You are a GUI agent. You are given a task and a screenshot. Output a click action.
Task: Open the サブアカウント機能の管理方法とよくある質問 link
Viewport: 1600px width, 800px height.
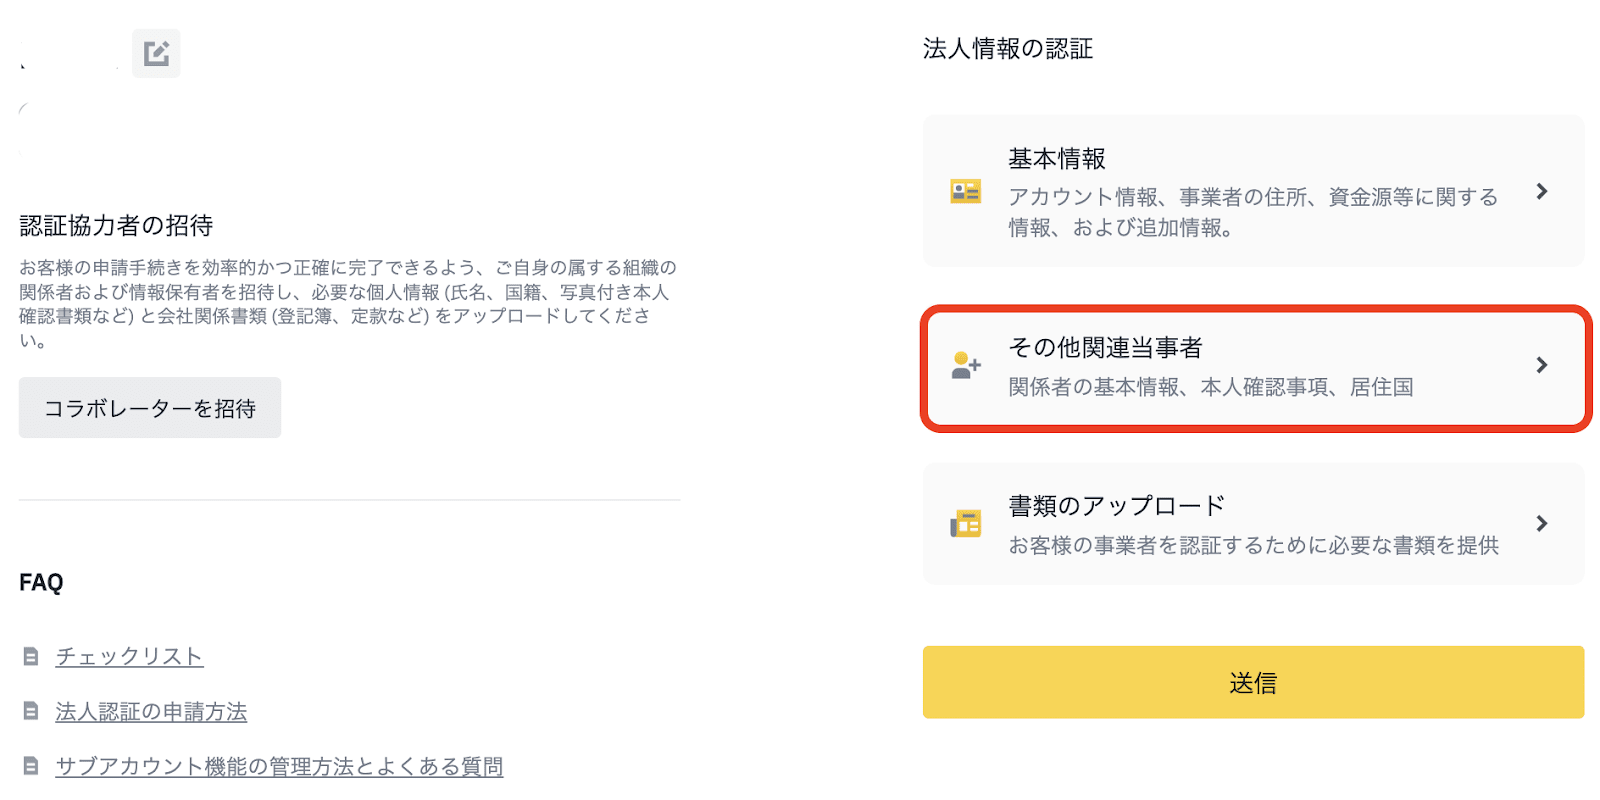pyautogui.click(x=279, y=766)
